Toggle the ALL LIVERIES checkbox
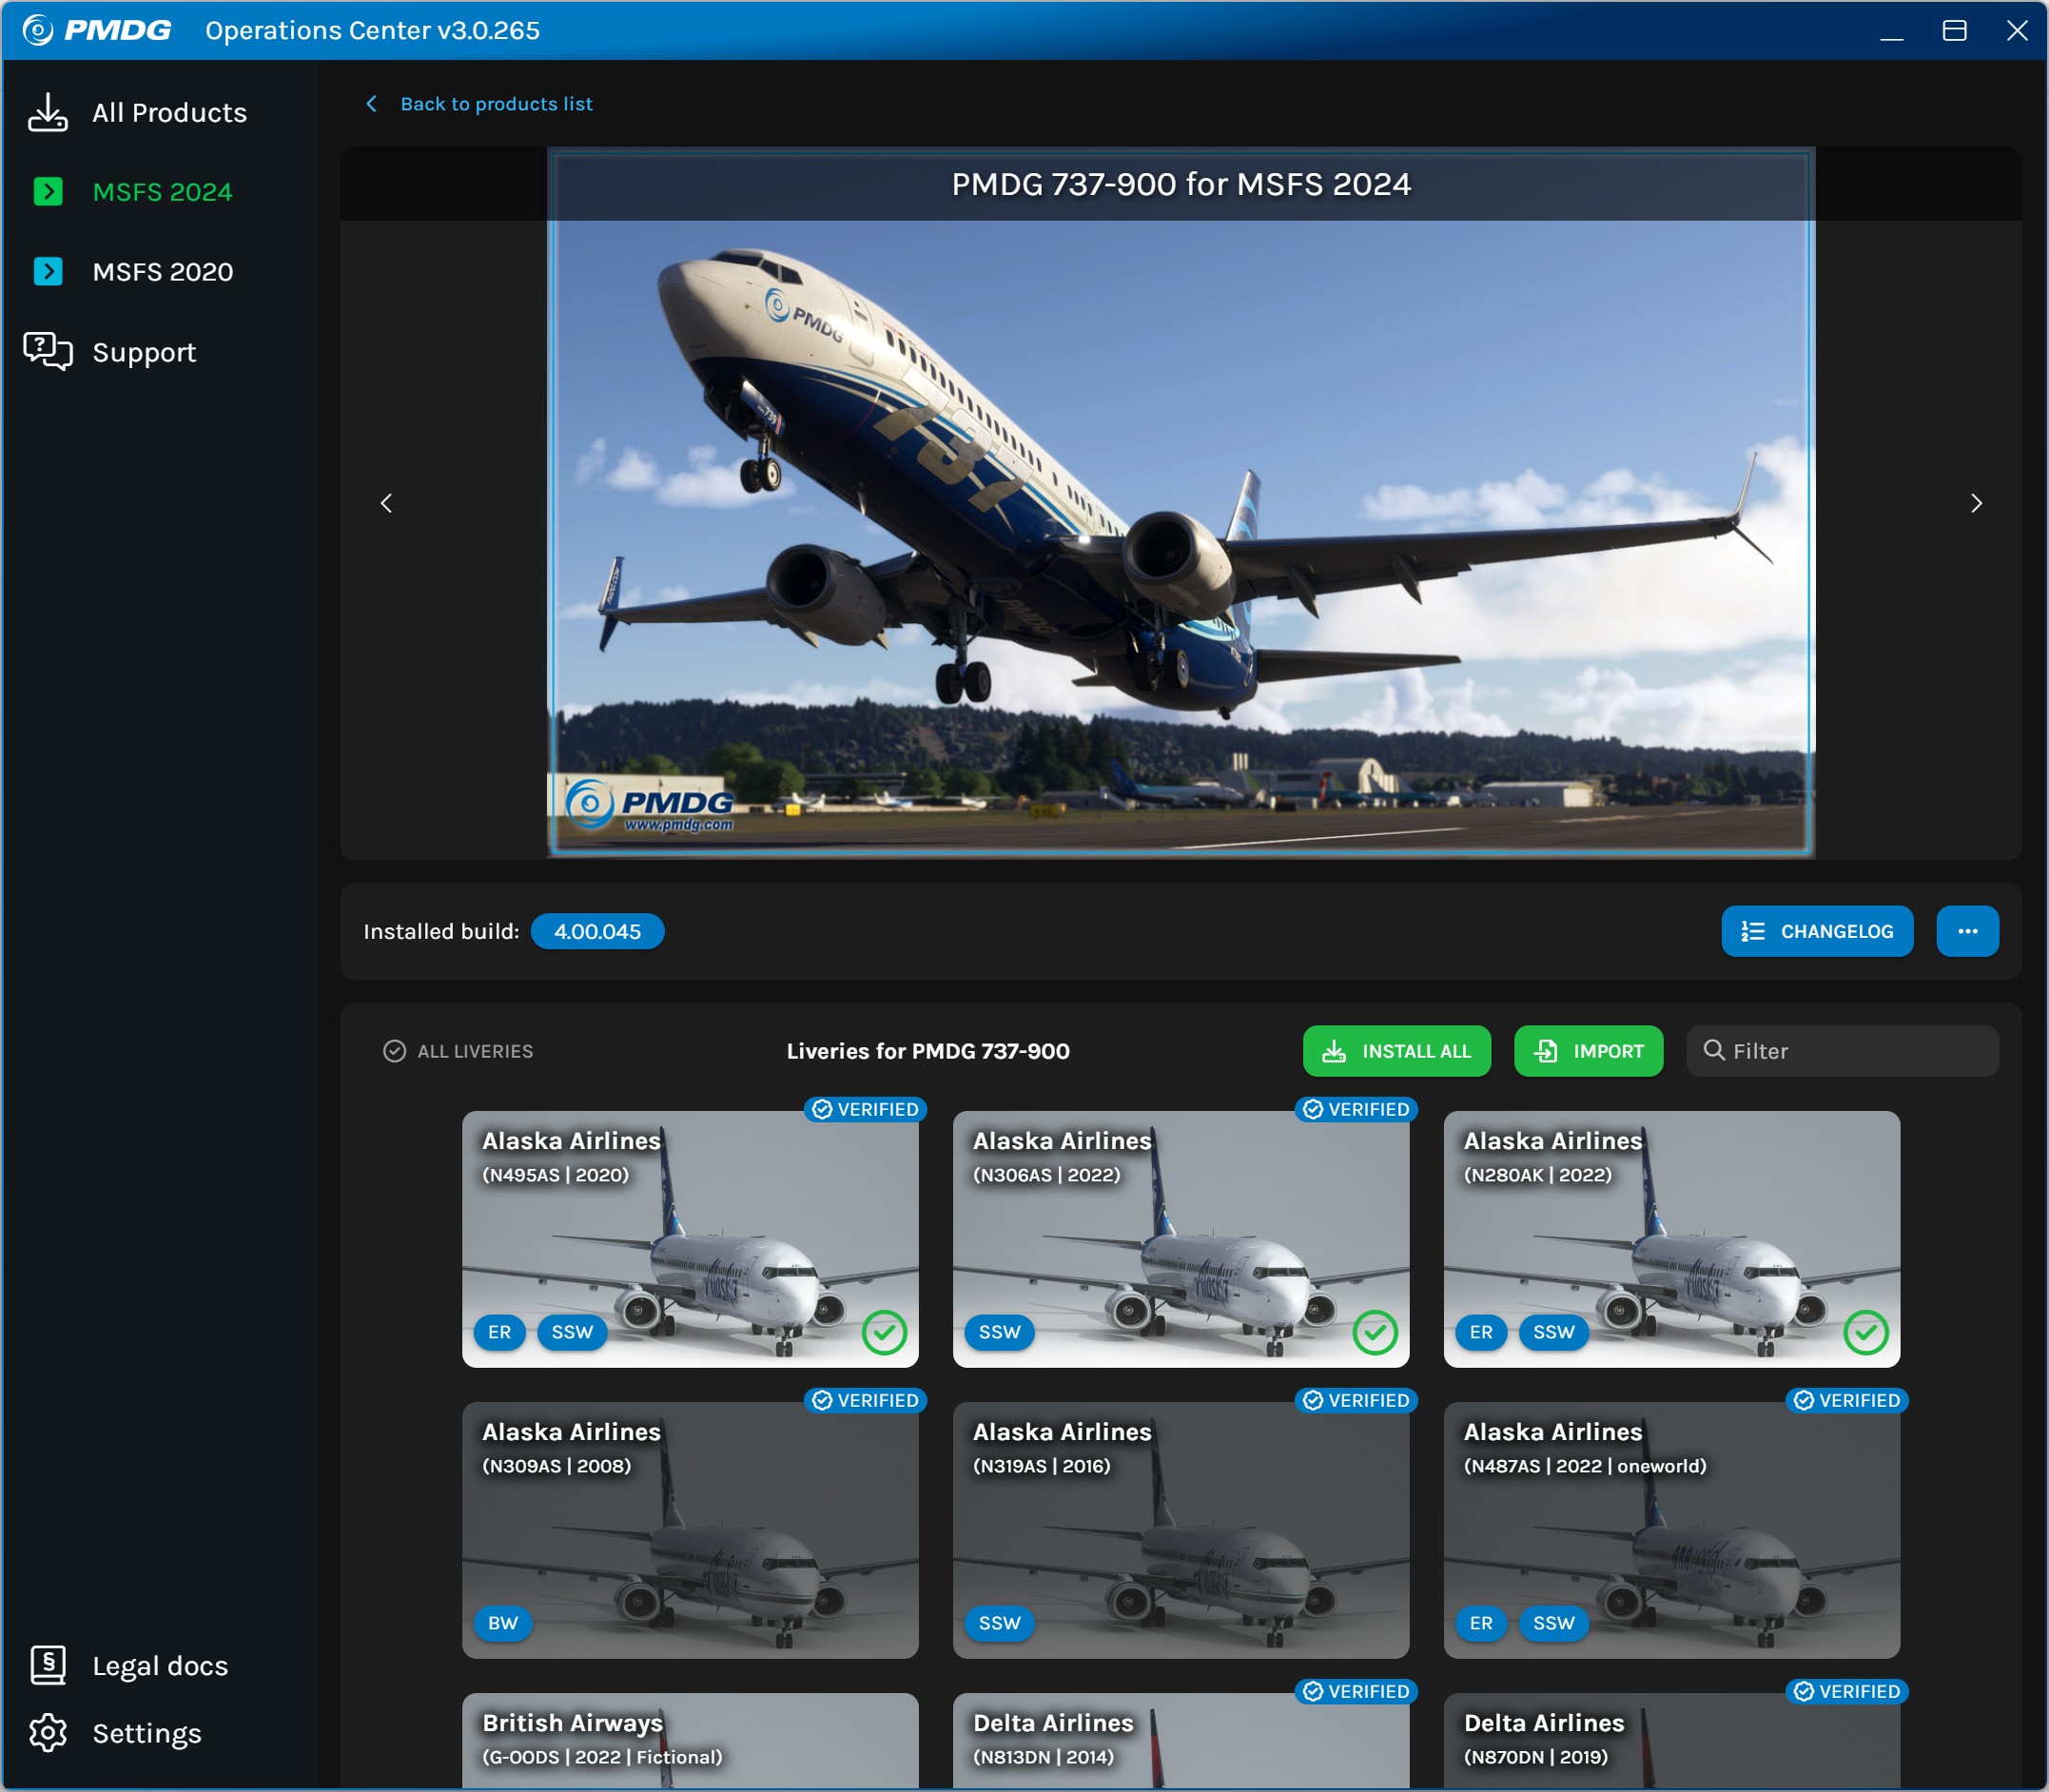2049x1792 pixels. (x=394, y=1051)
